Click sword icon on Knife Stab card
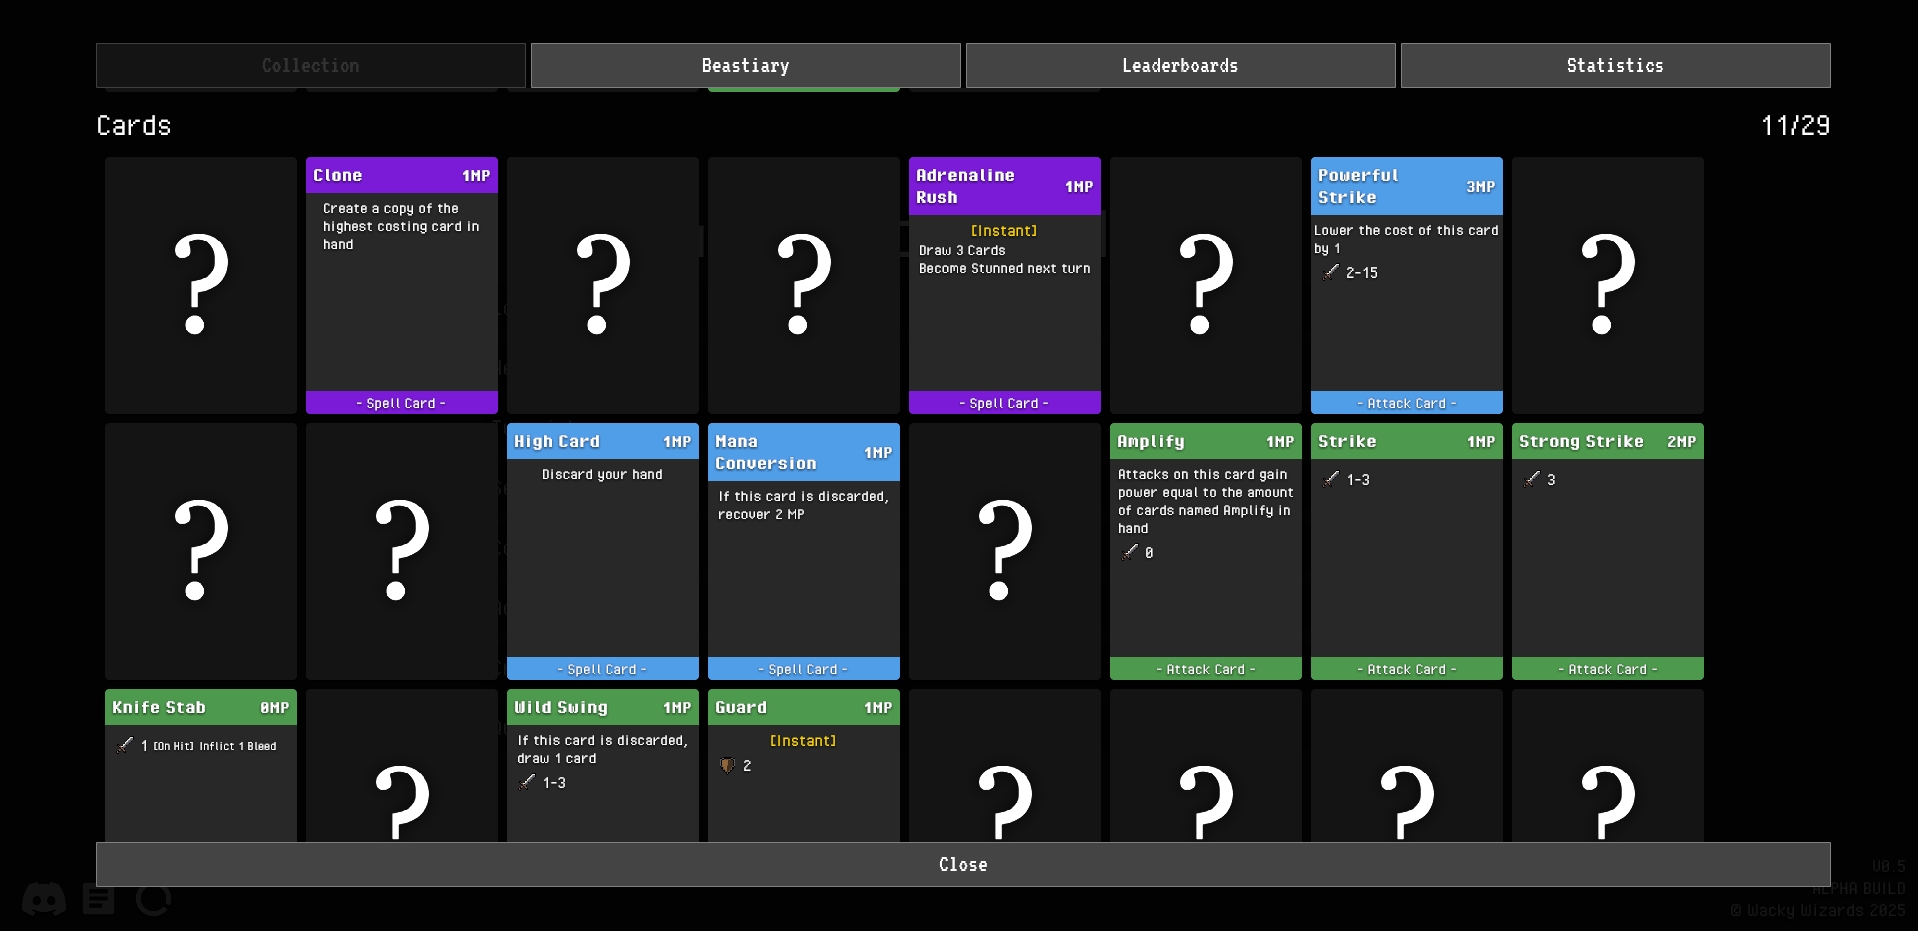Screen dimensions: 1918x931 (125, 745)
